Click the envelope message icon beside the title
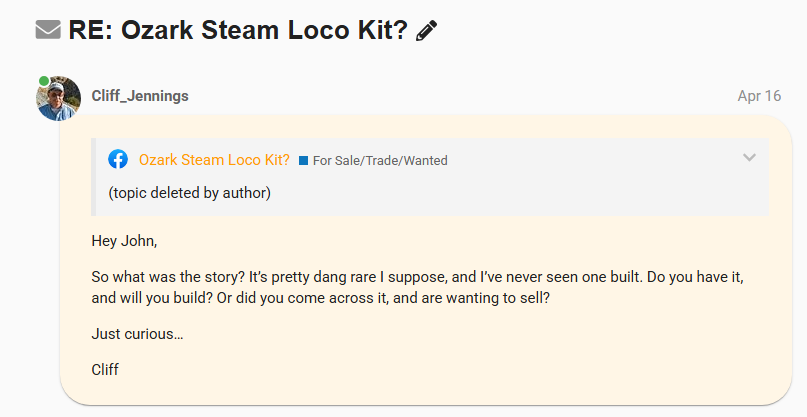This screenshot has height=417, width=807. pyautogui.click(x=48, y=30)
